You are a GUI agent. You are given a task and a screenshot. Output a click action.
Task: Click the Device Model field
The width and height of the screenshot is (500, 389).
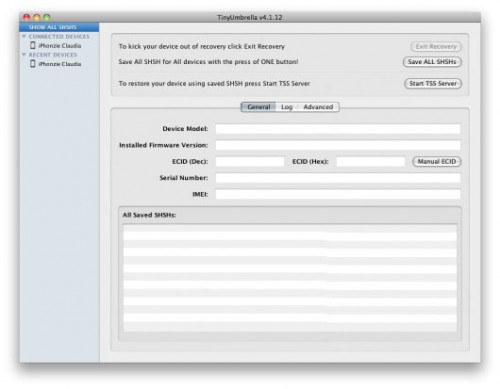click(x=338, y=129)
